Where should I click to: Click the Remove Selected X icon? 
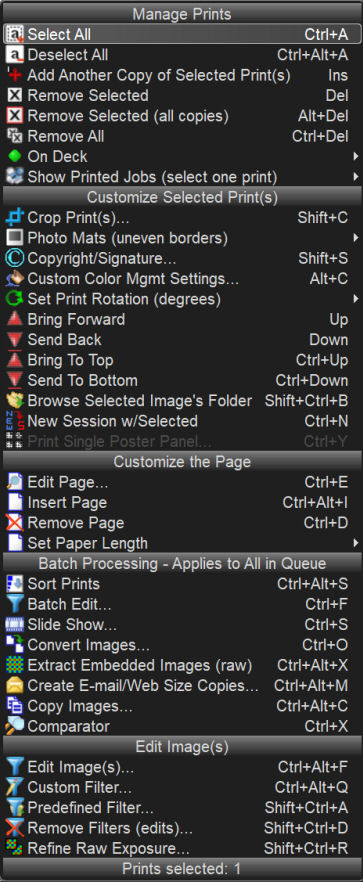(14, 96)
